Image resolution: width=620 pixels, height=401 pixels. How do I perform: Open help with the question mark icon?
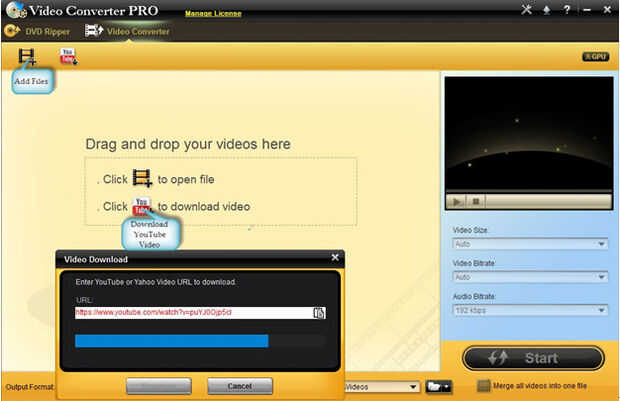[567, 9]
